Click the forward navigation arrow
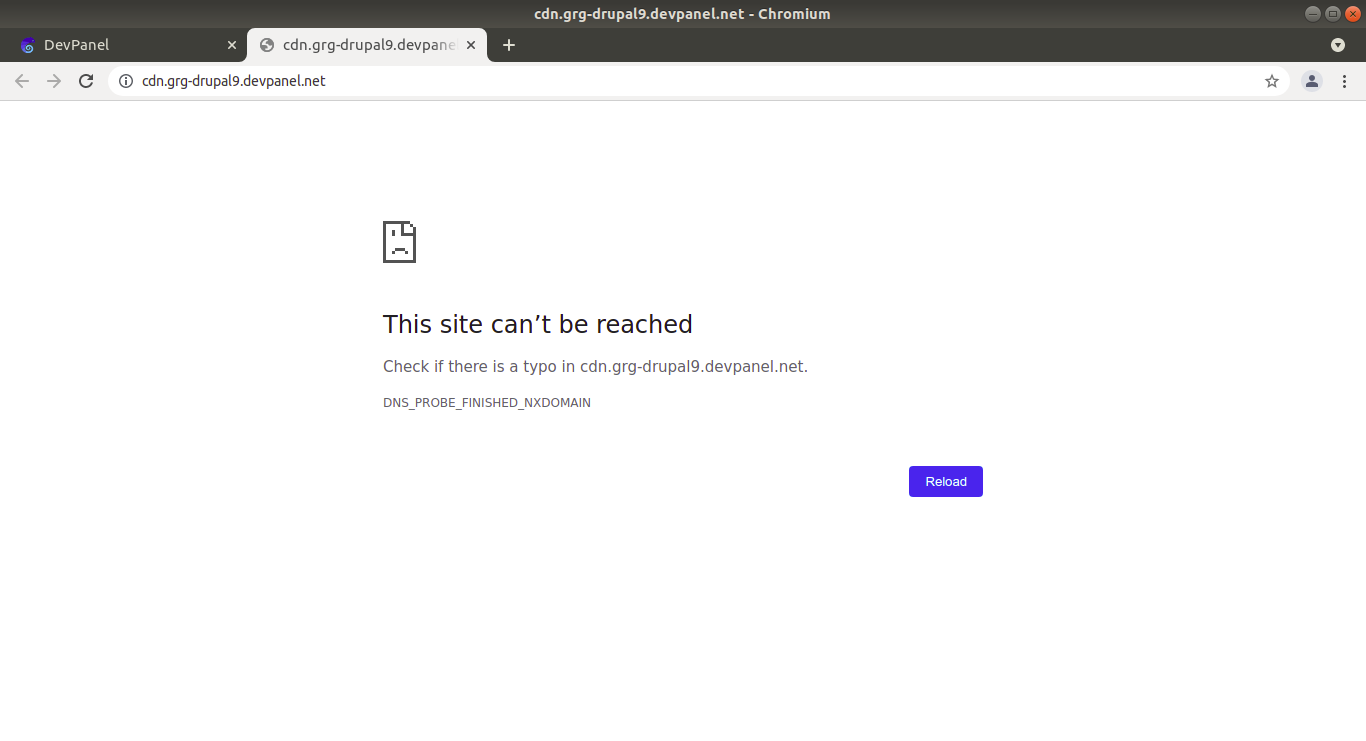The image size is (1366, 741). [54, 81]
